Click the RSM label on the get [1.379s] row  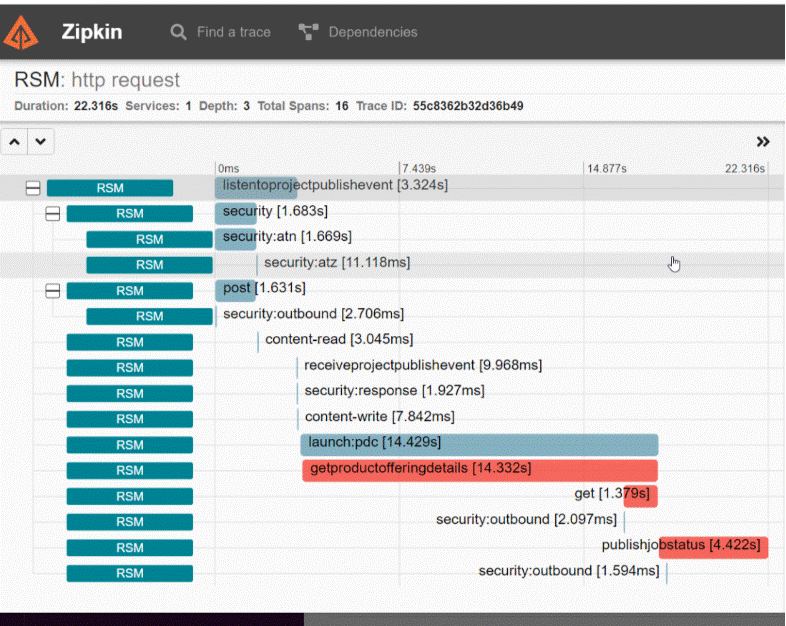tap(129, 496)
